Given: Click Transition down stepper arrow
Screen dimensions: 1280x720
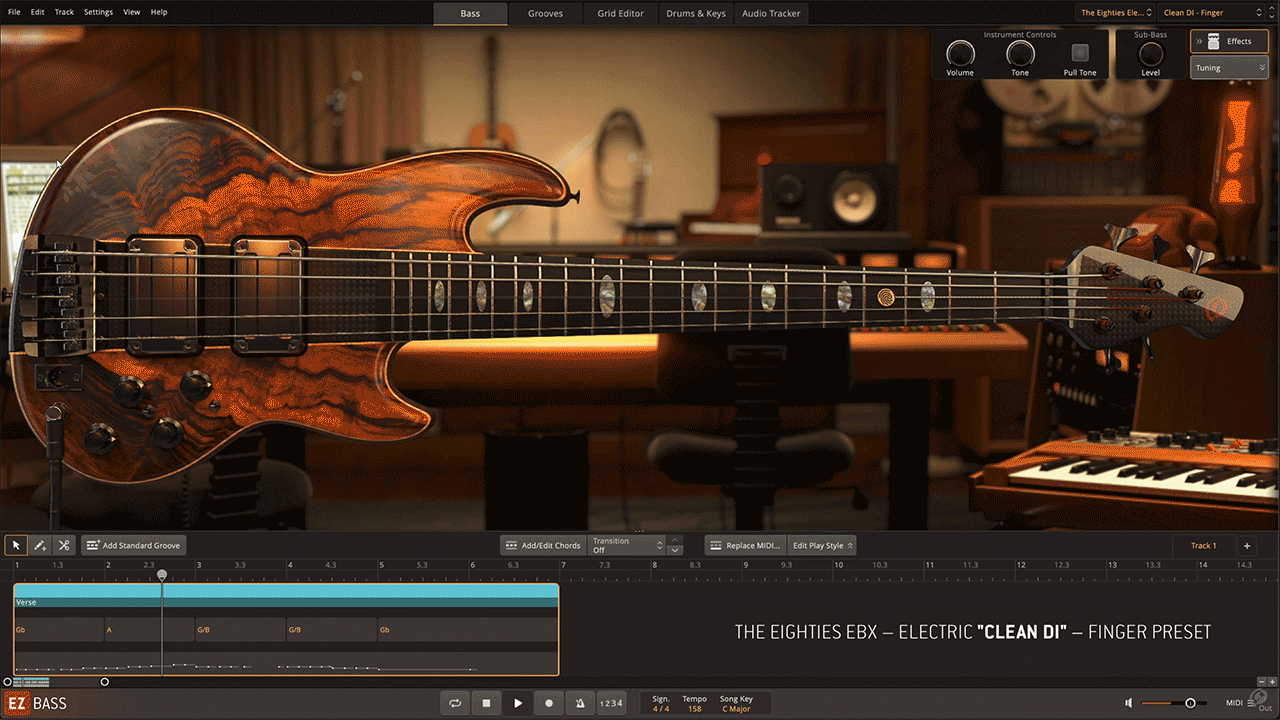Looking at the screenshot, I should point(675,550).
